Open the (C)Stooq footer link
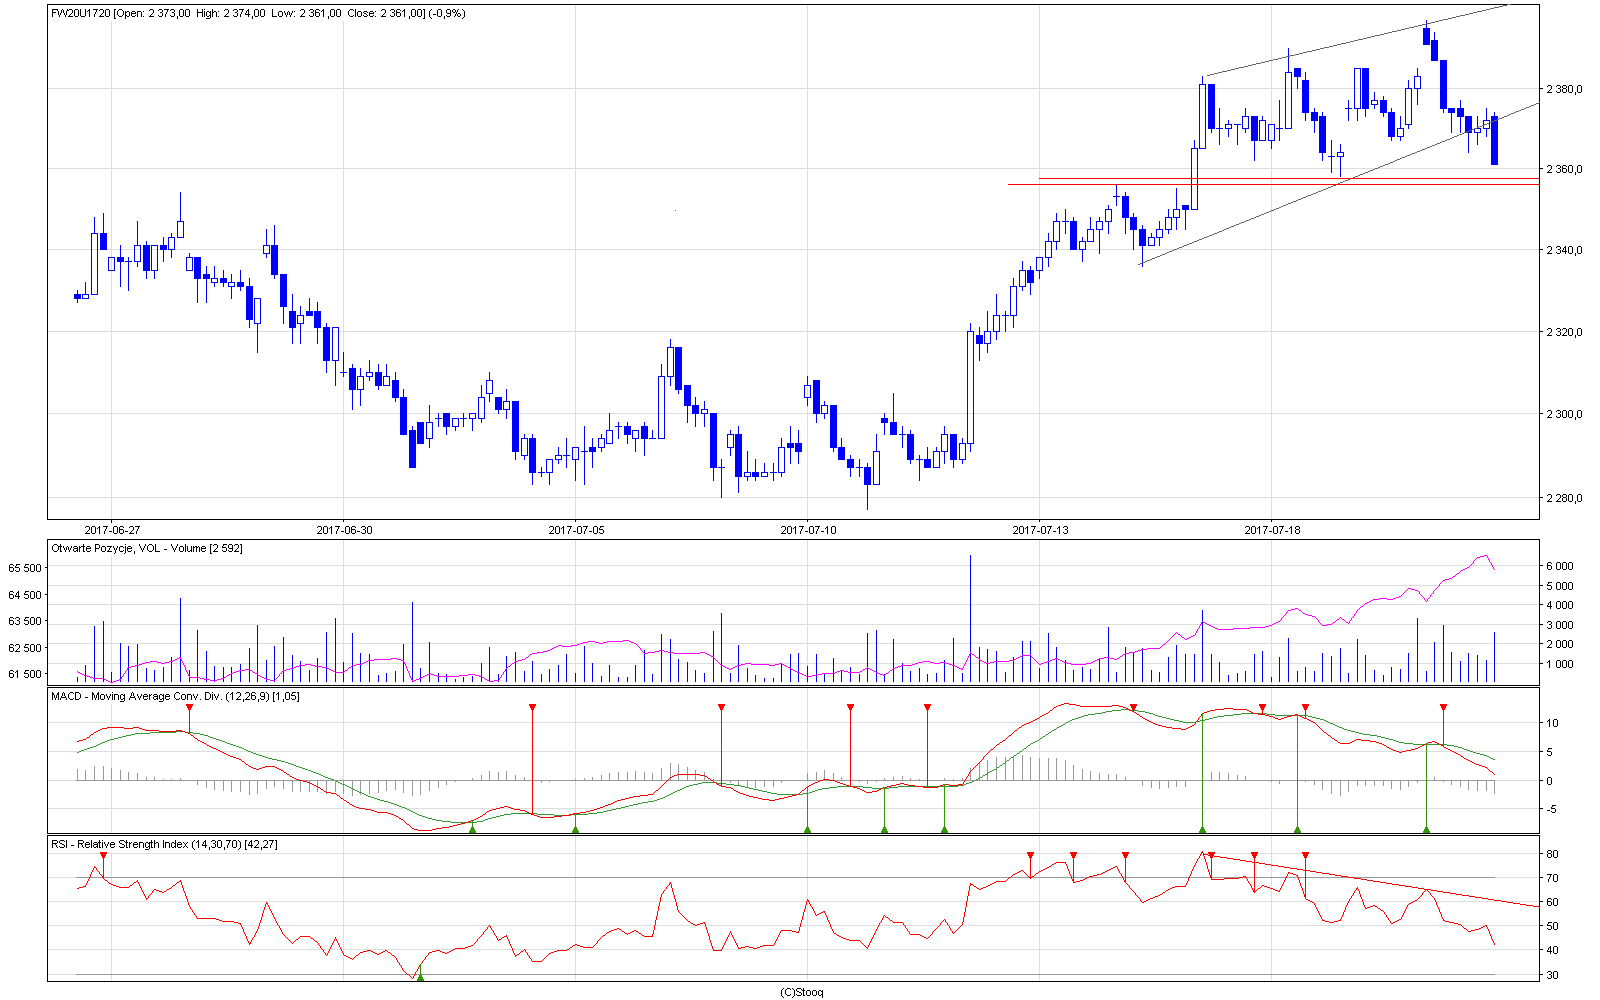 (801, 992)
